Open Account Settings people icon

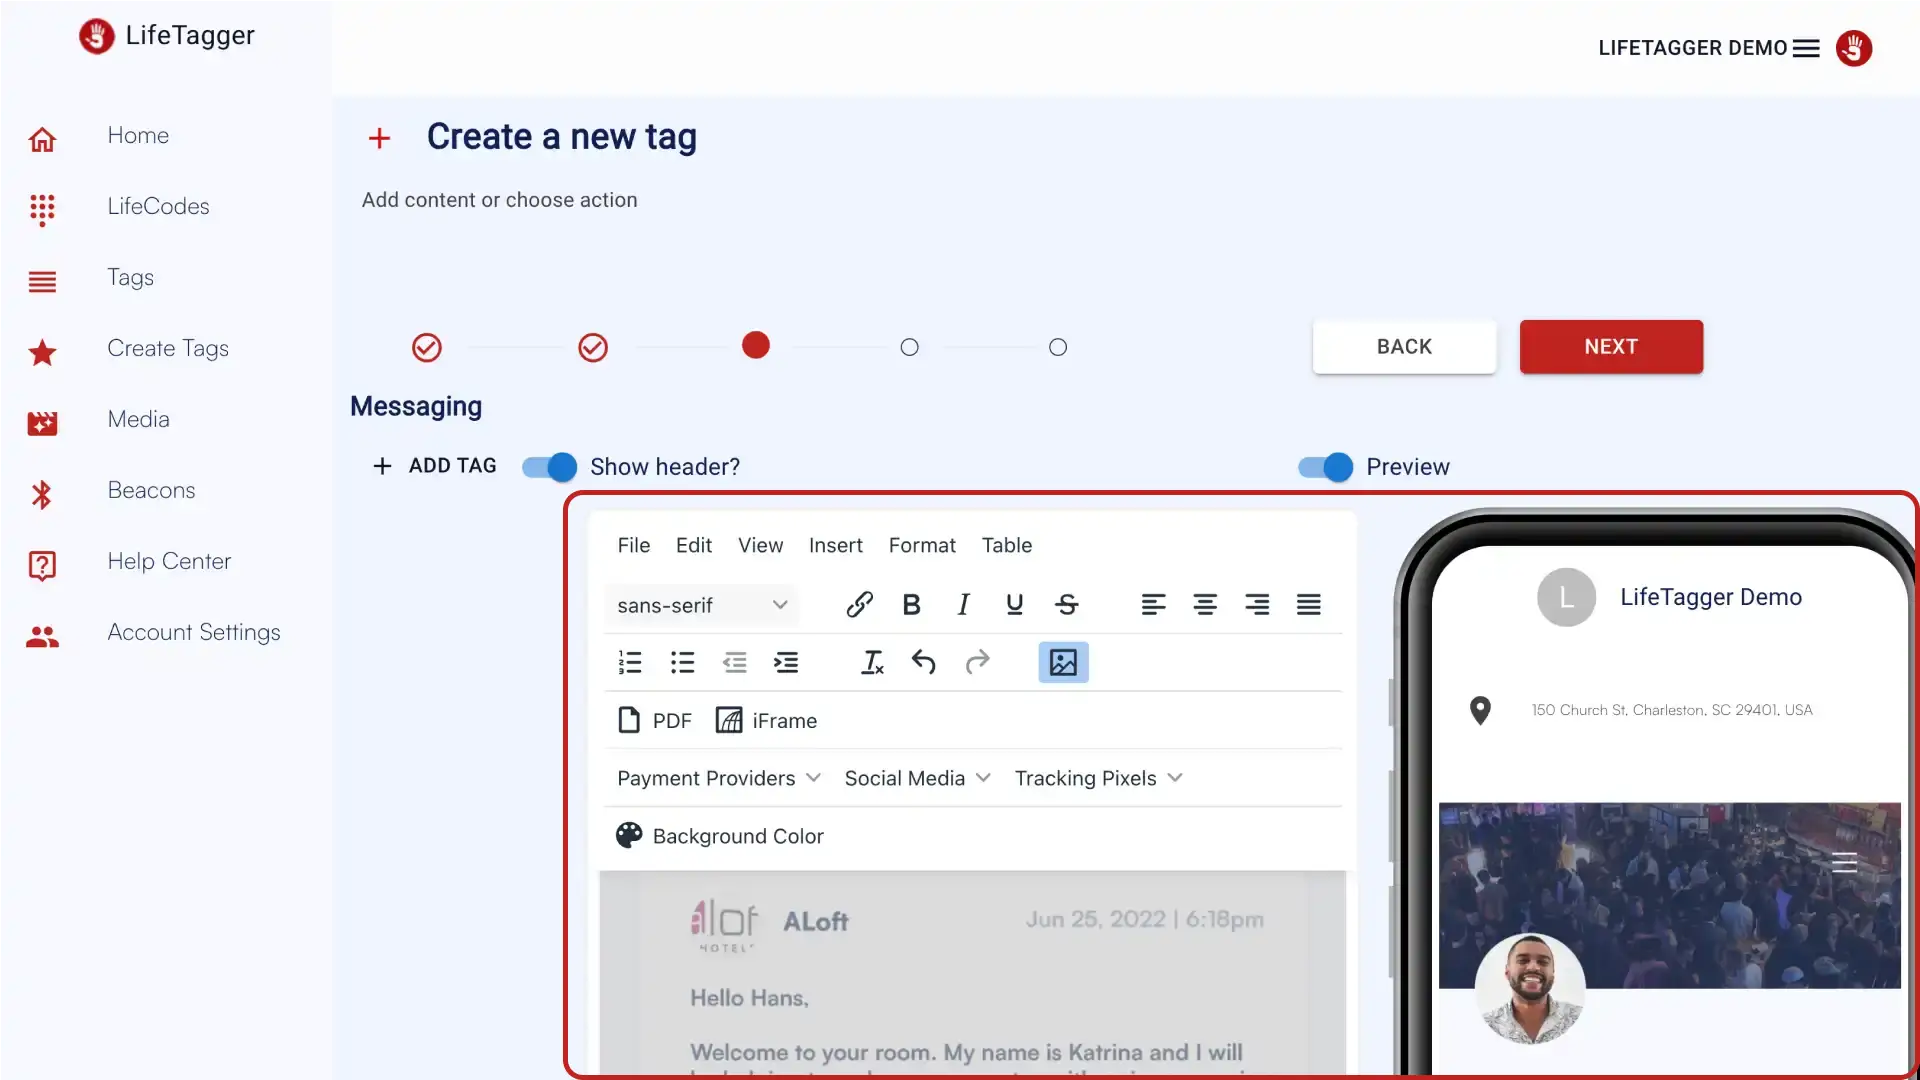coord(42,636)
